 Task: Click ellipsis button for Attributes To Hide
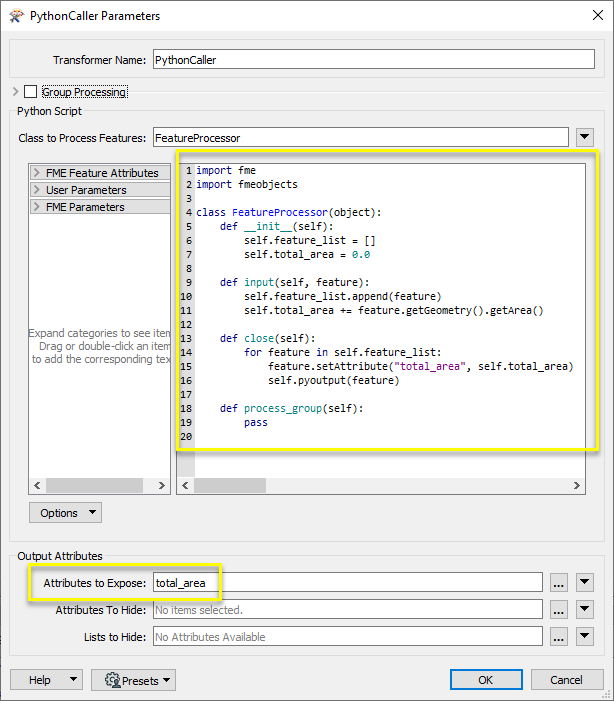[558, 609]
